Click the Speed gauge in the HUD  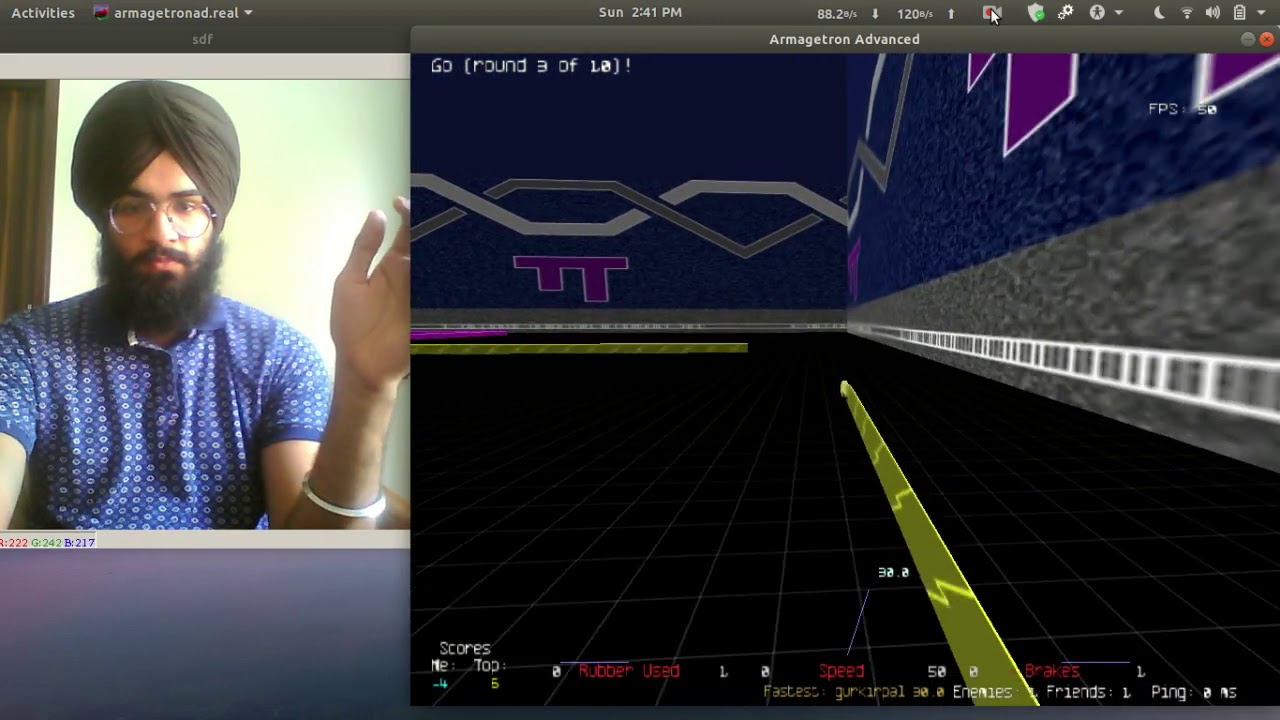841,671
